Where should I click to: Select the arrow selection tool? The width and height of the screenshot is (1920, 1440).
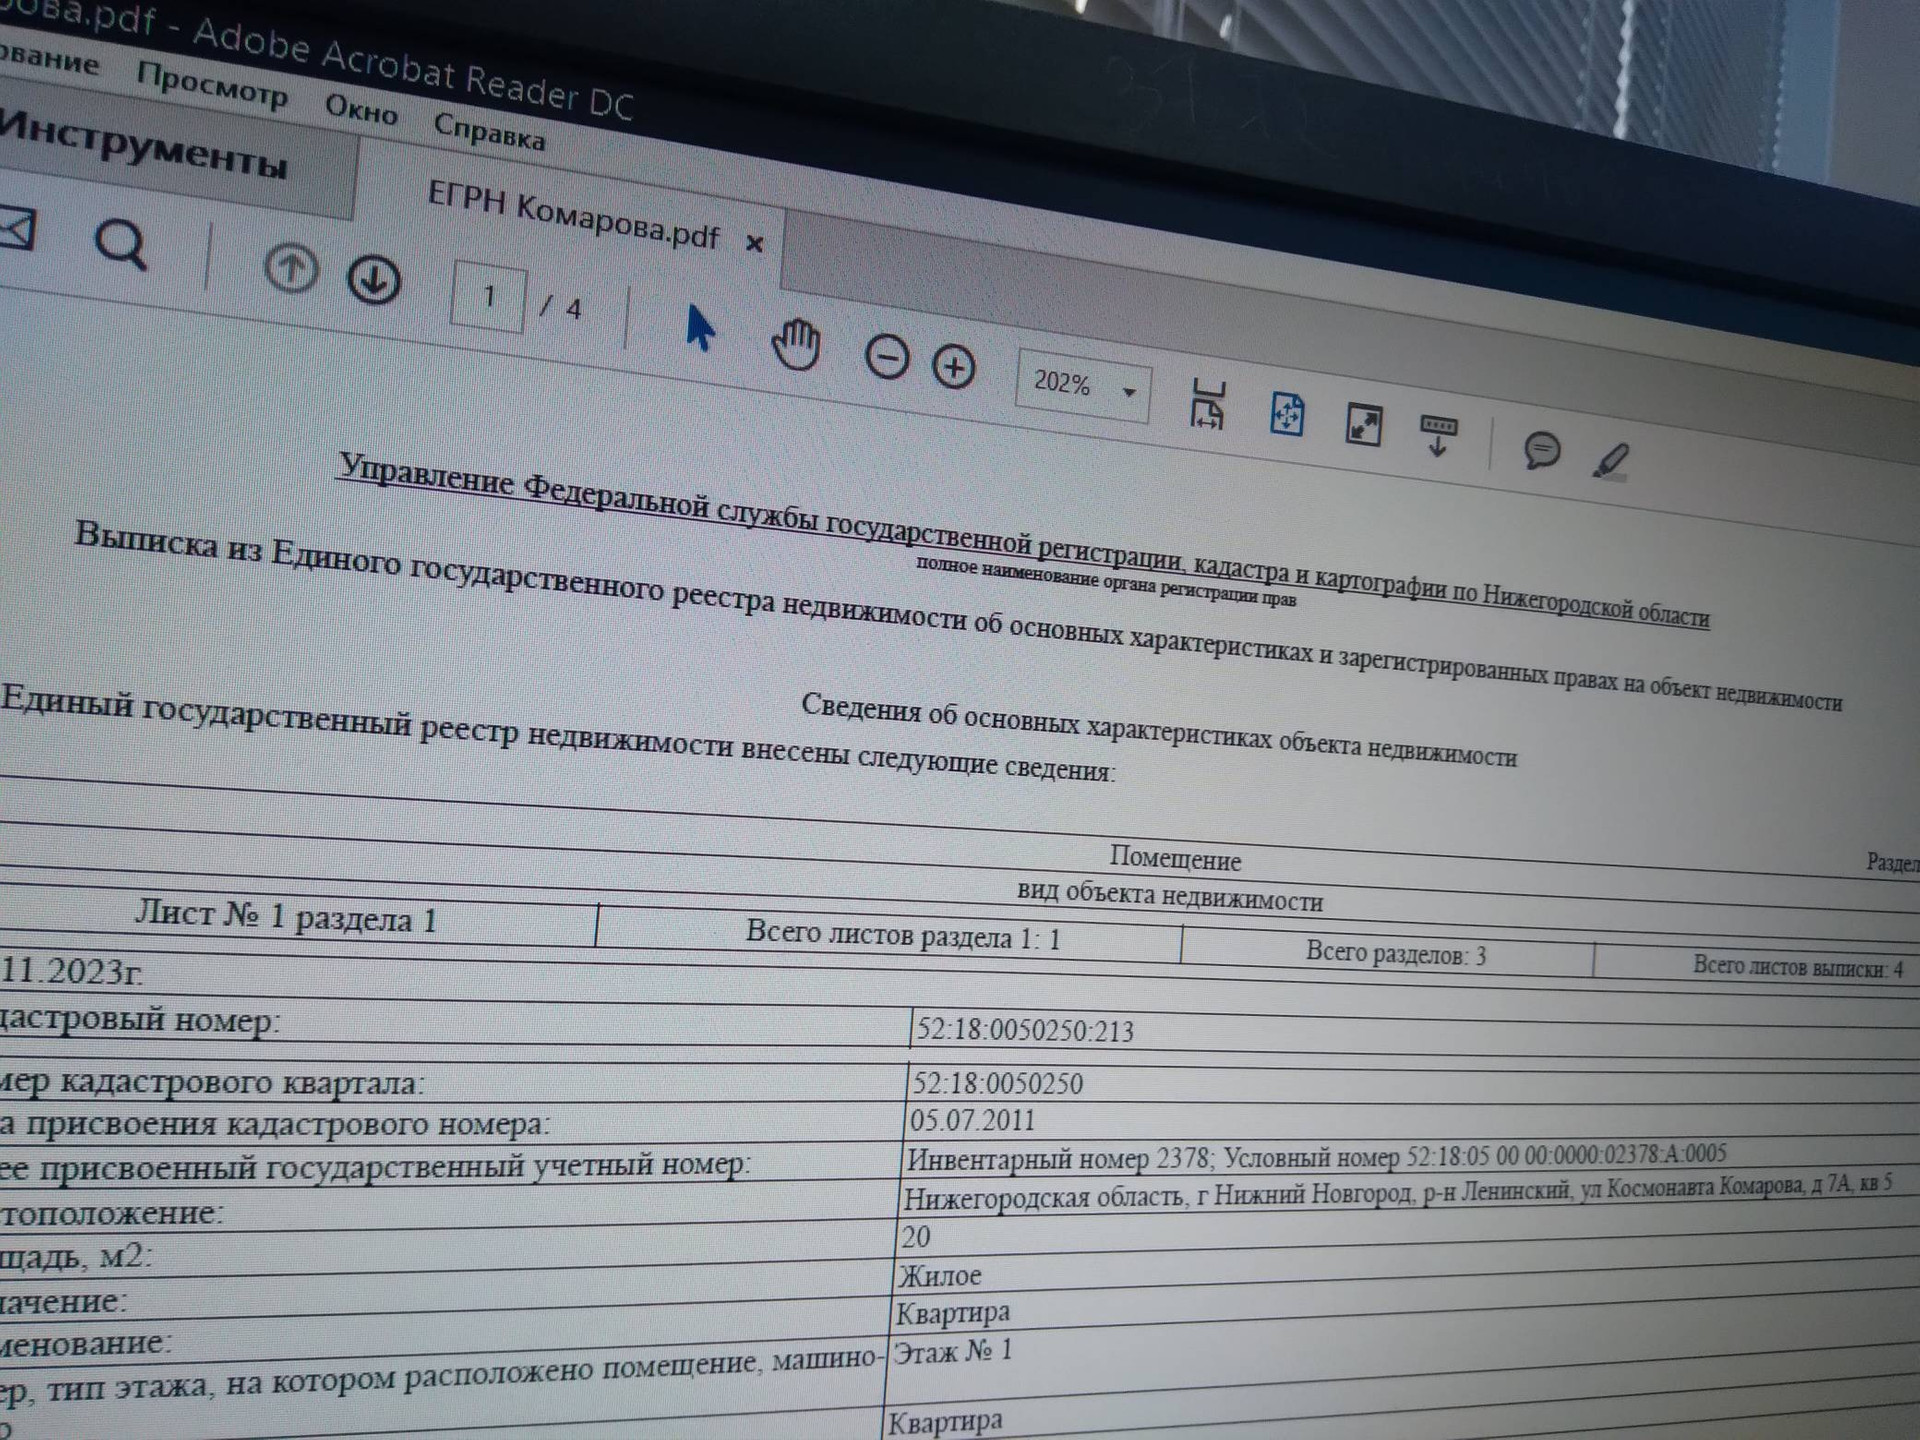pos(699,328)
